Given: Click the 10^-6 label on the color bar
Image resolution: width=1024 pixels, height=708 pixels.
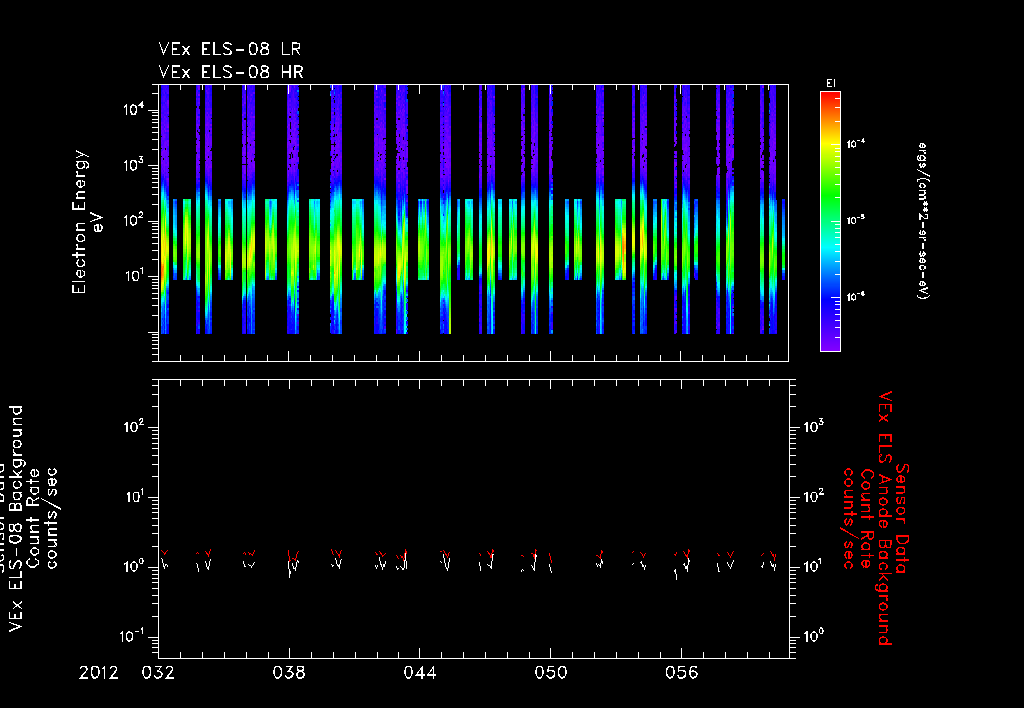Looking at the screenshot, I should coord(856,297).
